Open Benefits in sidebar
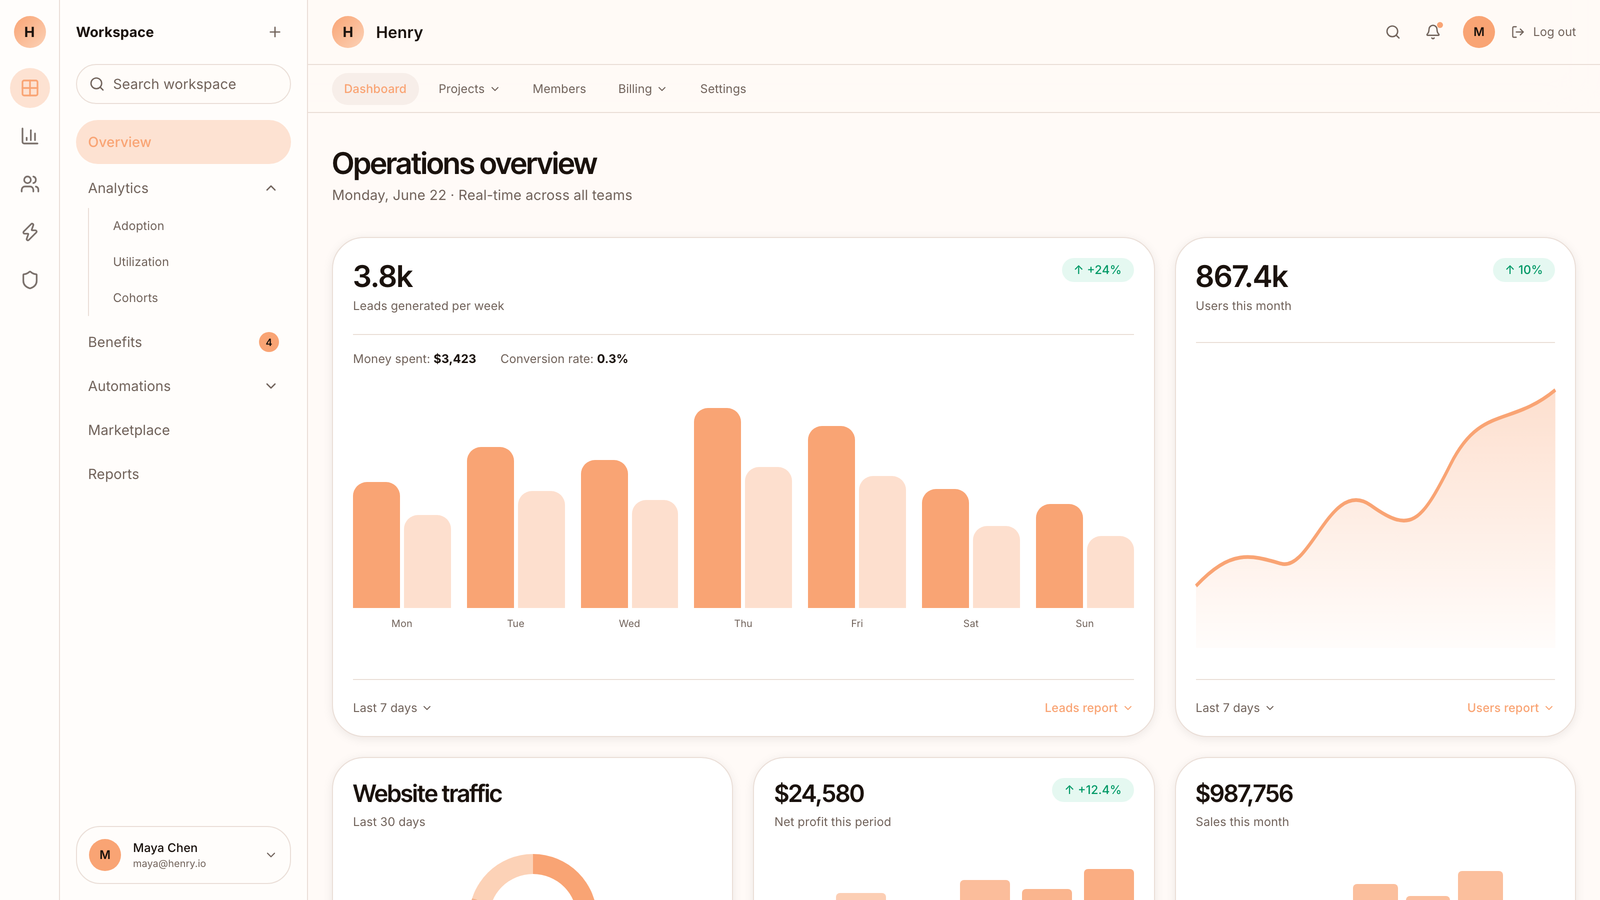 click(183, 342)
